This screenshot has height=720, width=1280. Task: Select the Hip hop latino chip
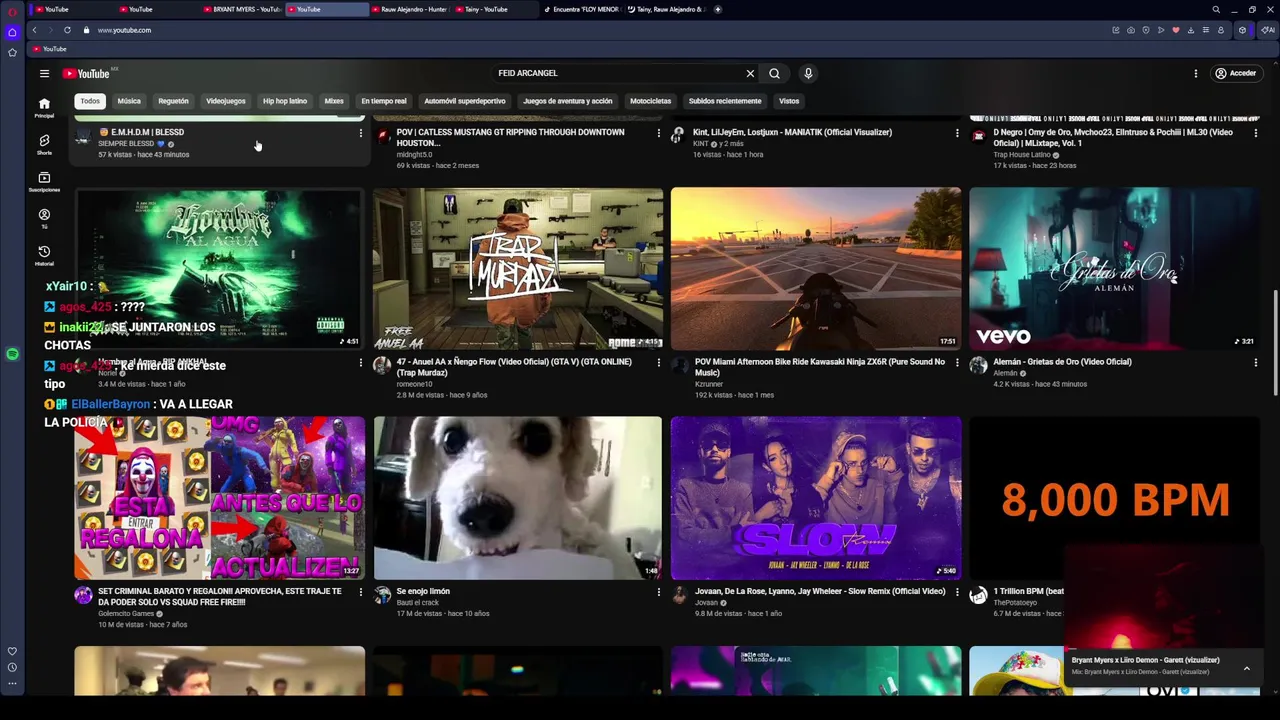pos(285,101)
